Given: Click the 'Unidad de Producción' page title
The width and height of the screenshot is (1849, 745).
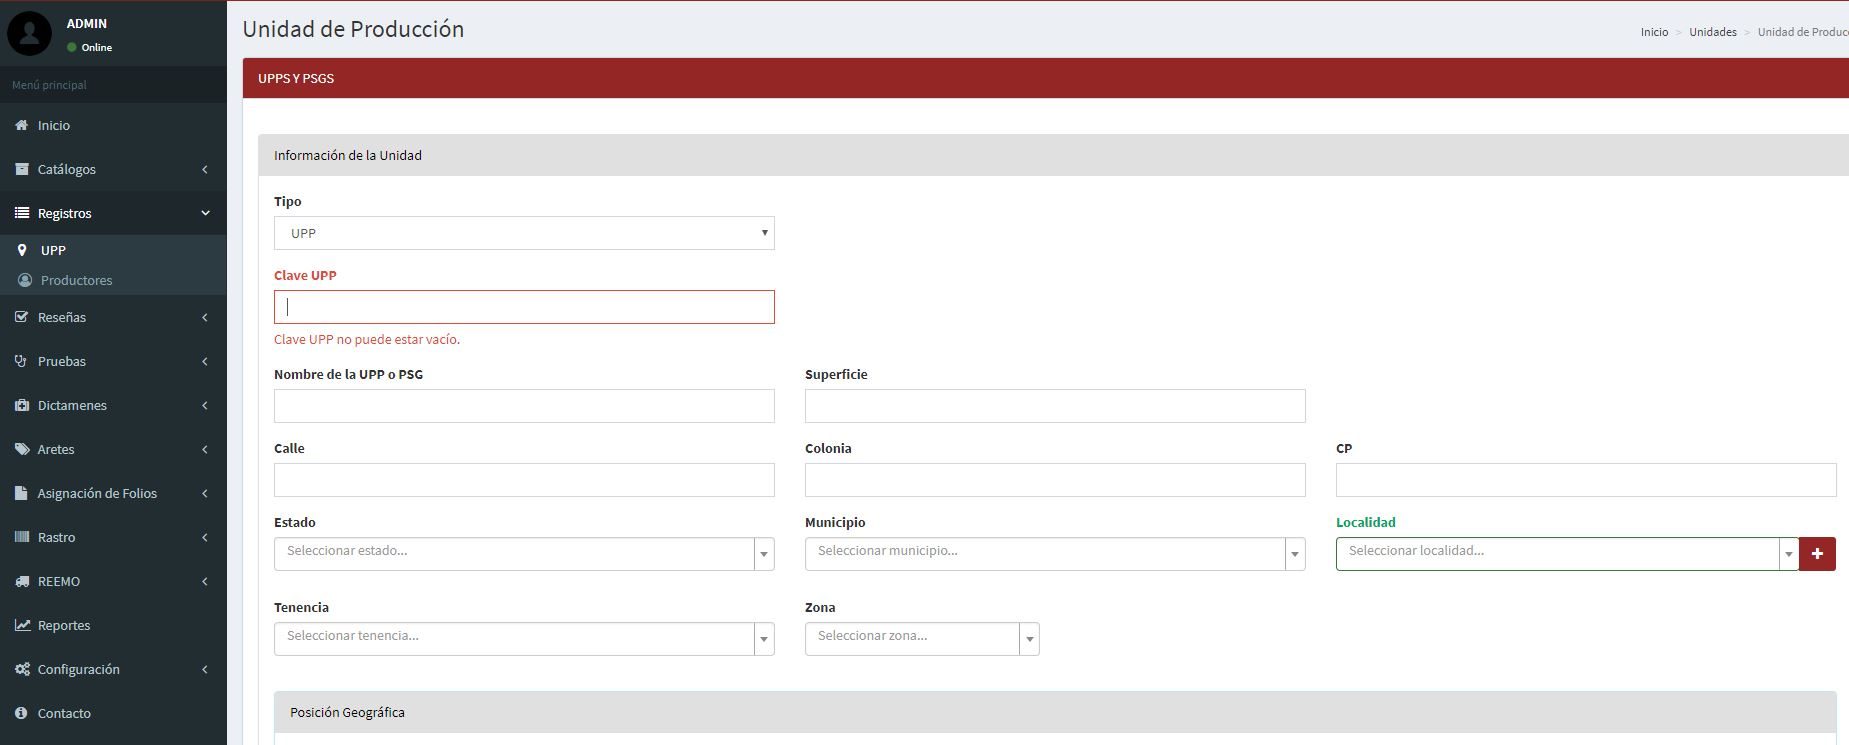Looking at the screenshot, I should click(x=353, y=29).
